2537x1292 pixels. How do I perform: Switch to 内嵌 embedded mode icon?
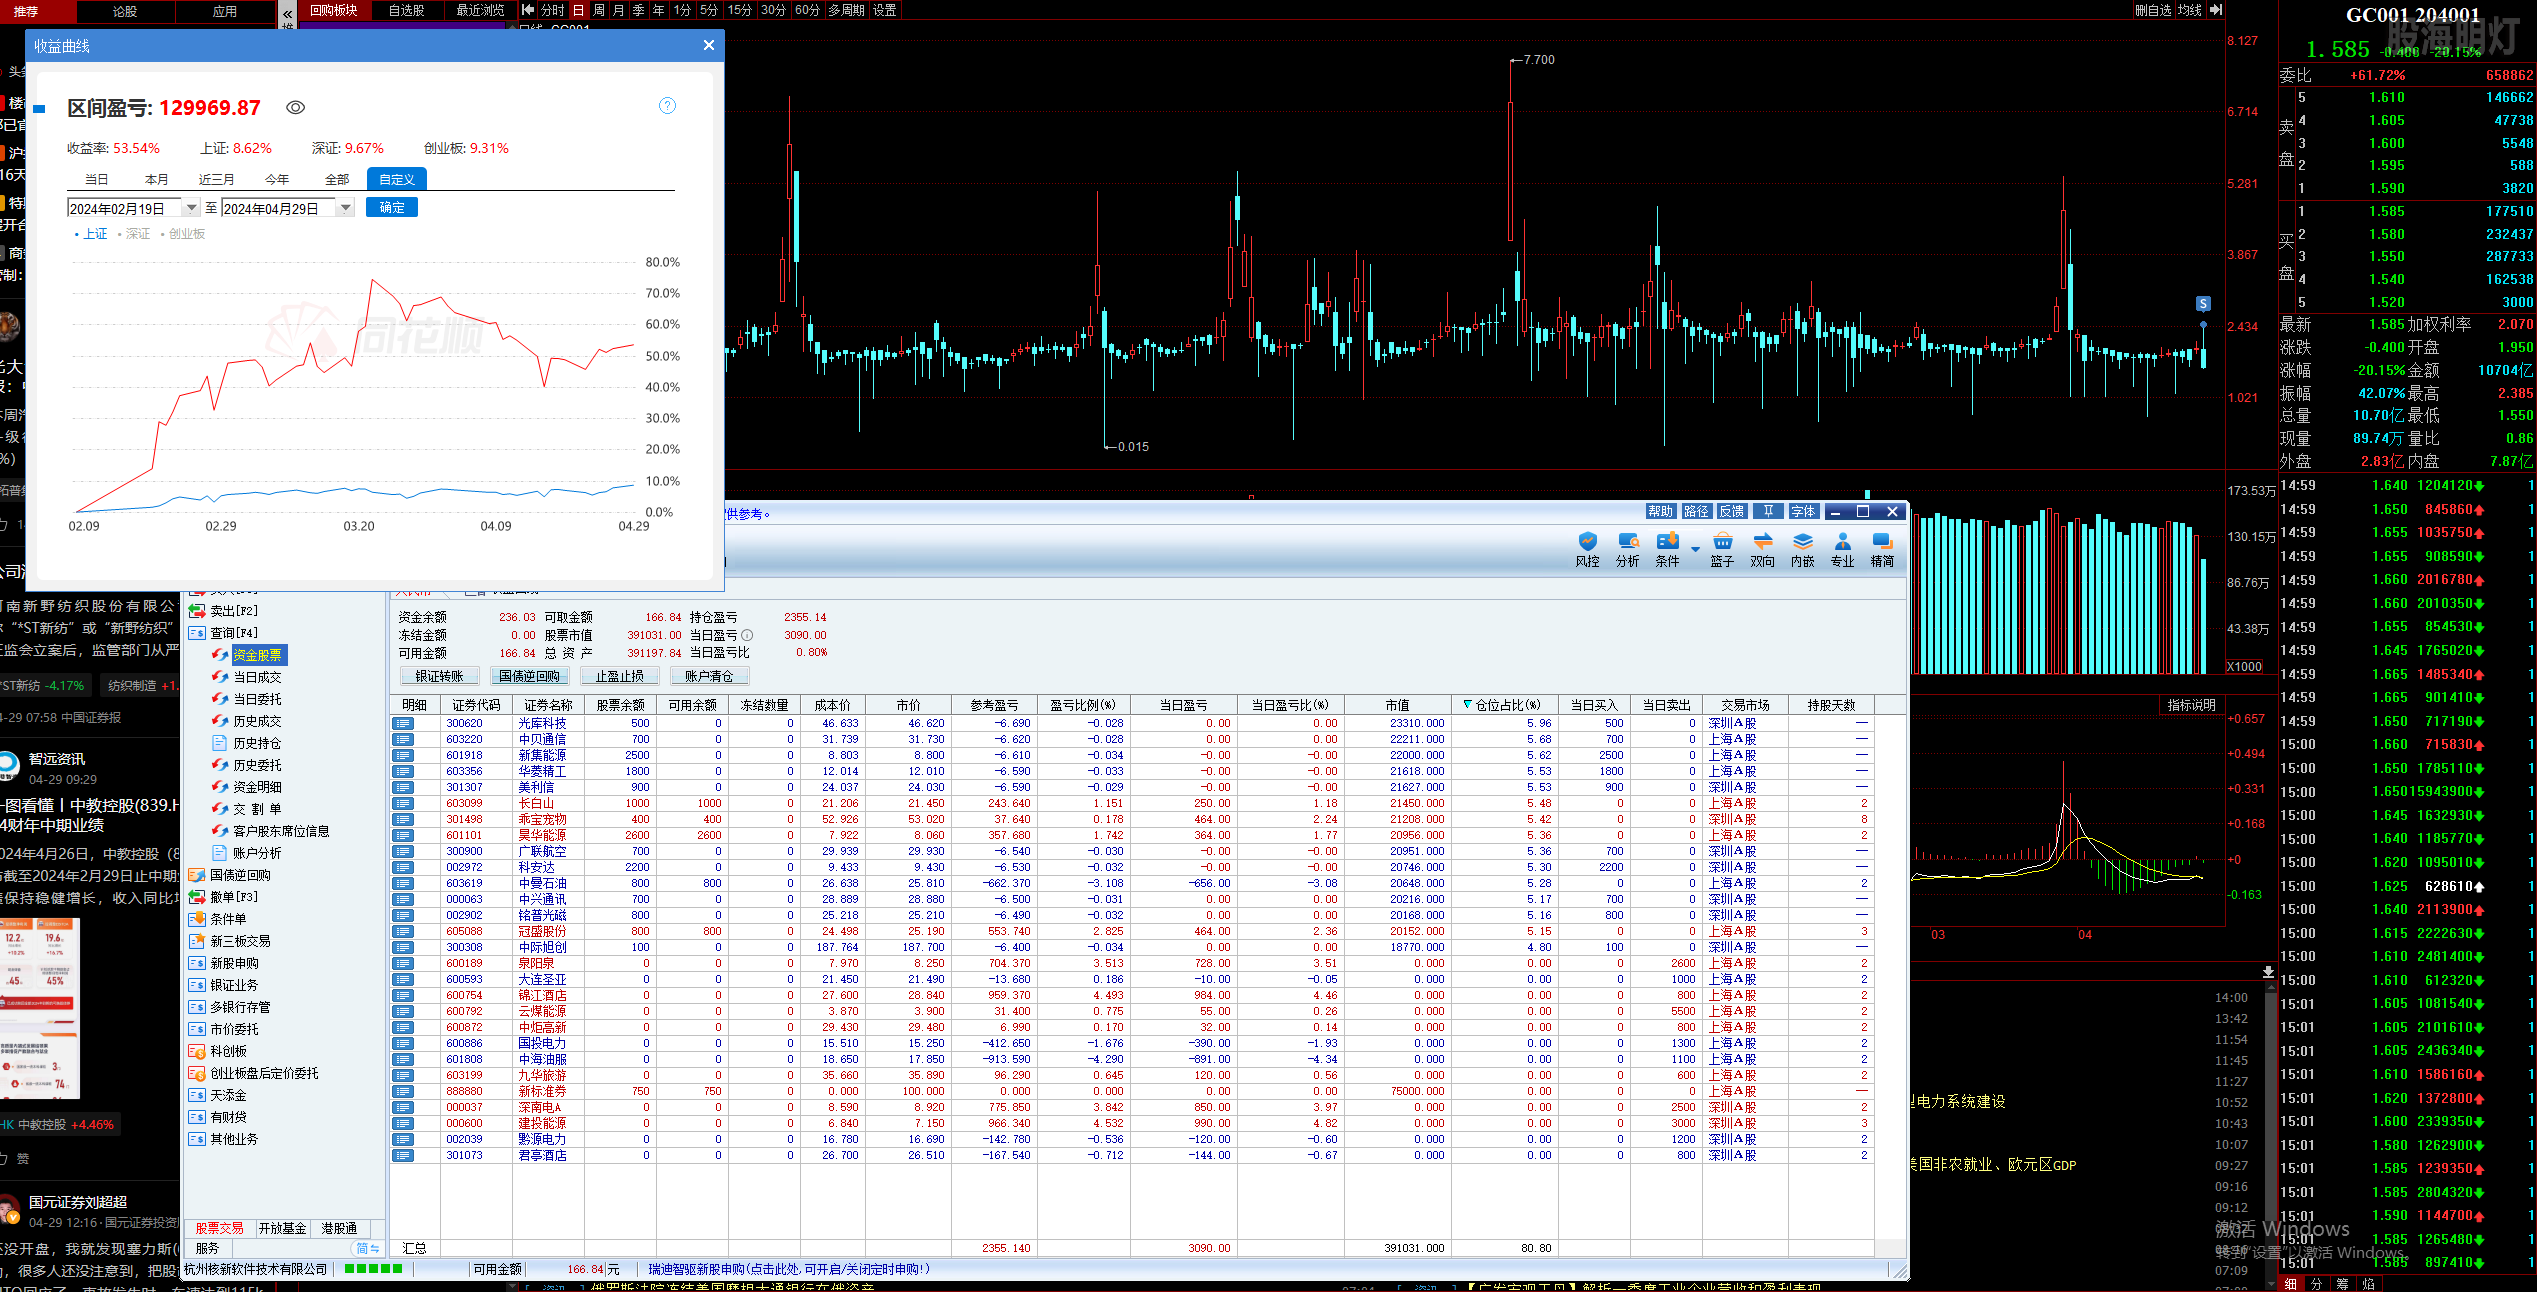(x=1802, y=549)
